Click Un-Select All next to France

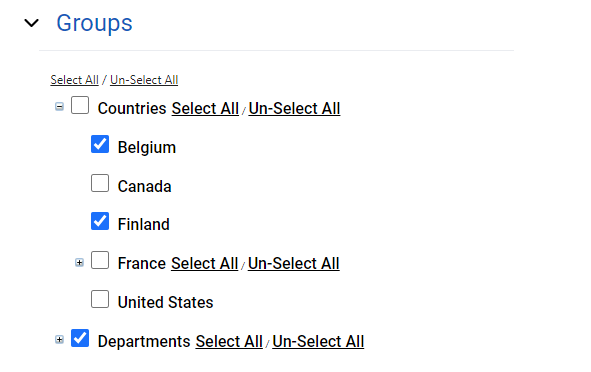294,263
